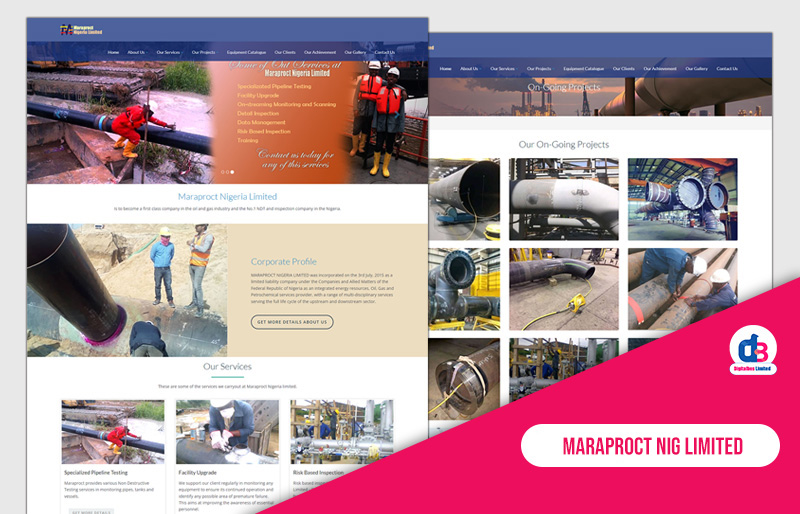Expand Our Services dropdown on projects page
The width and height of the screenshot is (800, 514).
[503, 68]
